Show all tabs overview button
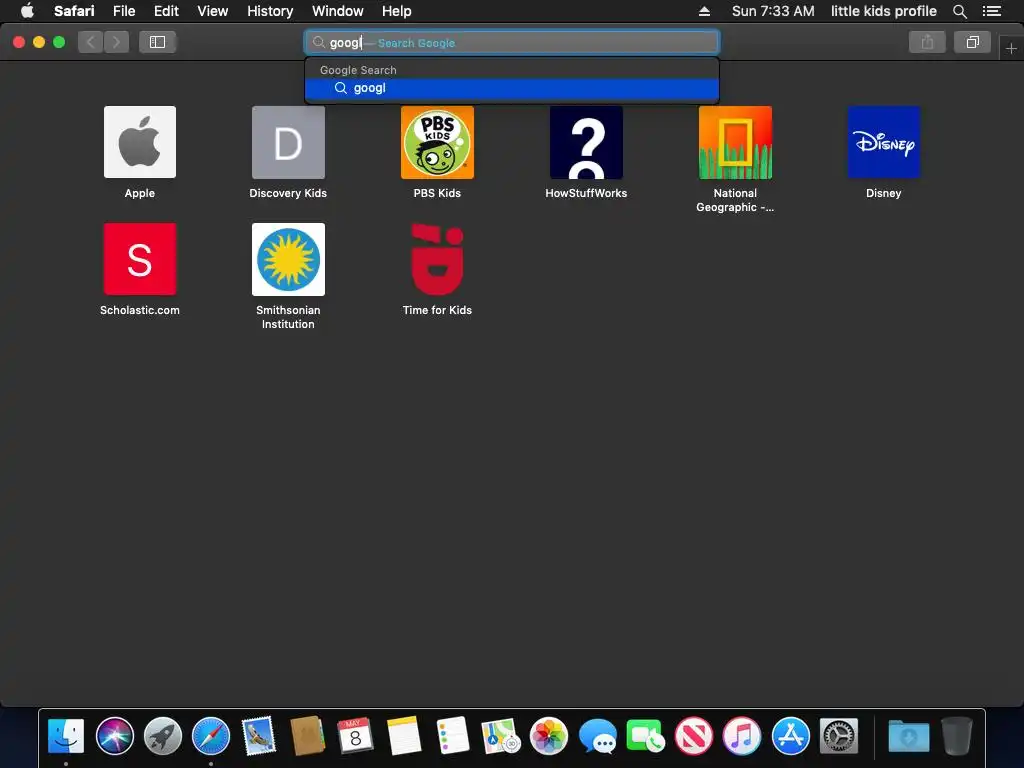Screen dimensions: 1024x768 pyautogui.click(x=972, y=42)
